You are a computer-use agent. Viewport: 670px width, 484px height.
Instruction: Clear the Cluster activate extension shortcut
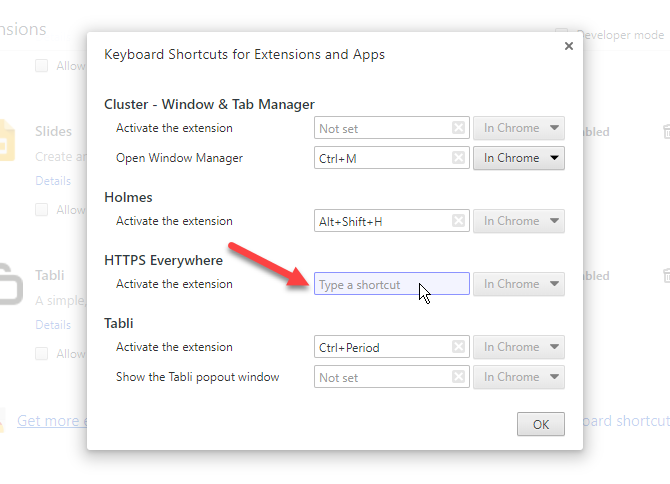458,128
